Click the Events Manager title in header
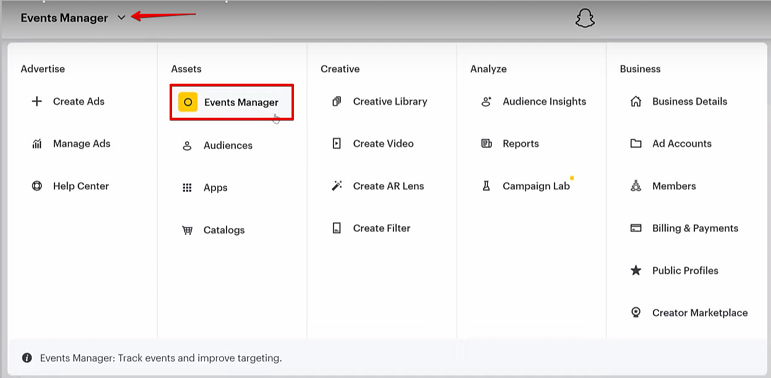This screenshot has height=378, width=771. coord(64,18)
